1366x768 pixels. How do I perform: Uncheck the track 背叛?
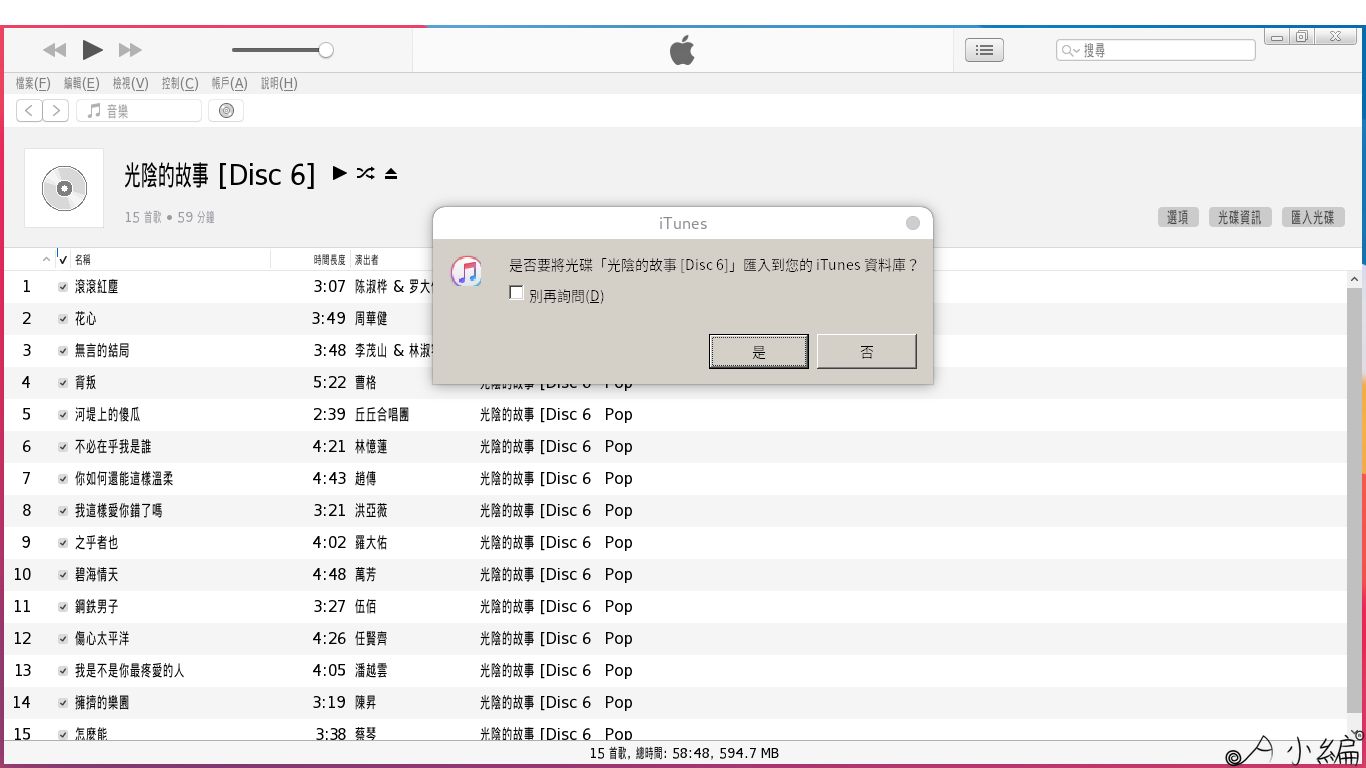[x=63, y=383]
